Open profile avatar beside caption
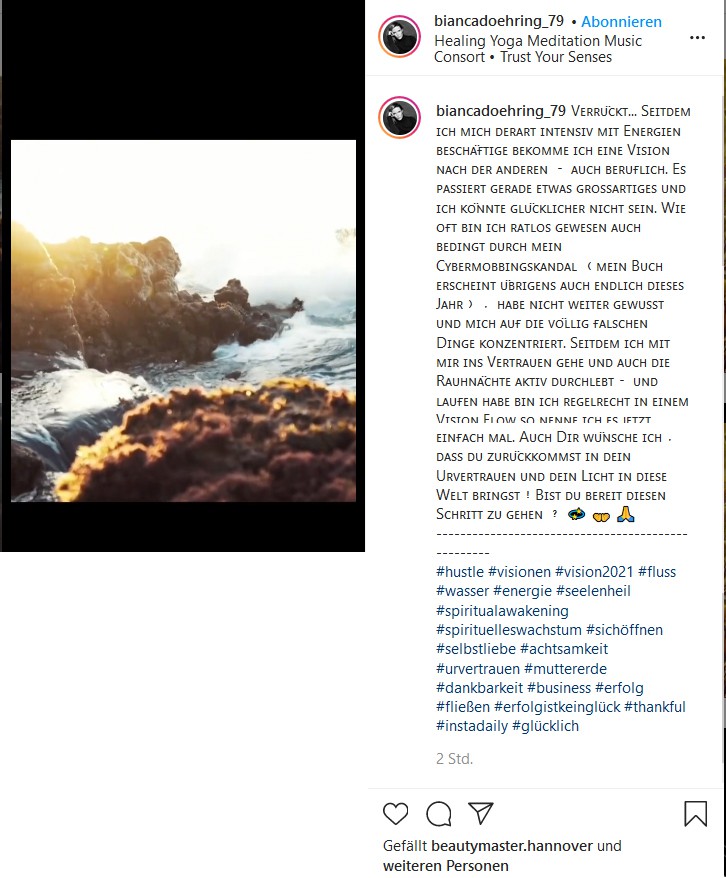 (399, 117)
